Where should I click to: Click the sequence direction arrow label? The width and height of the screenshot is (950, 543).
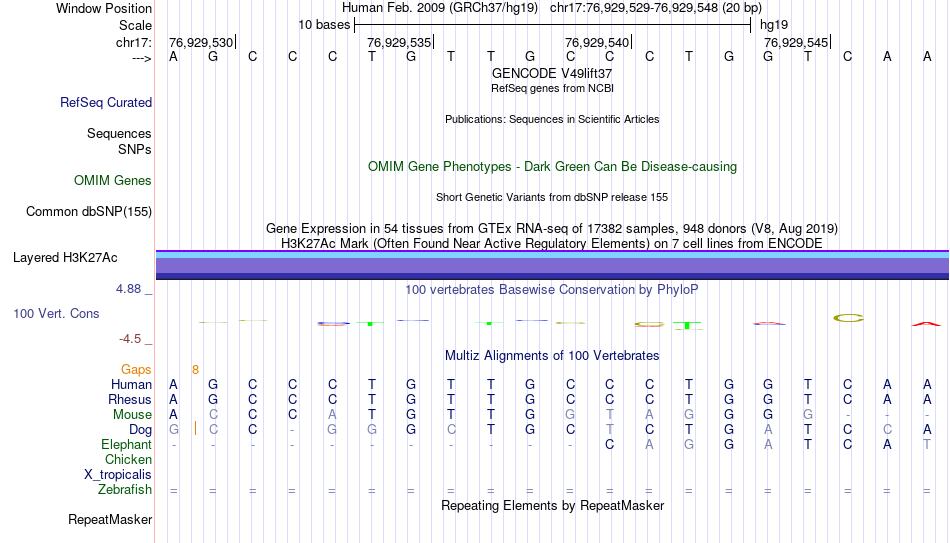coord(141,58)
